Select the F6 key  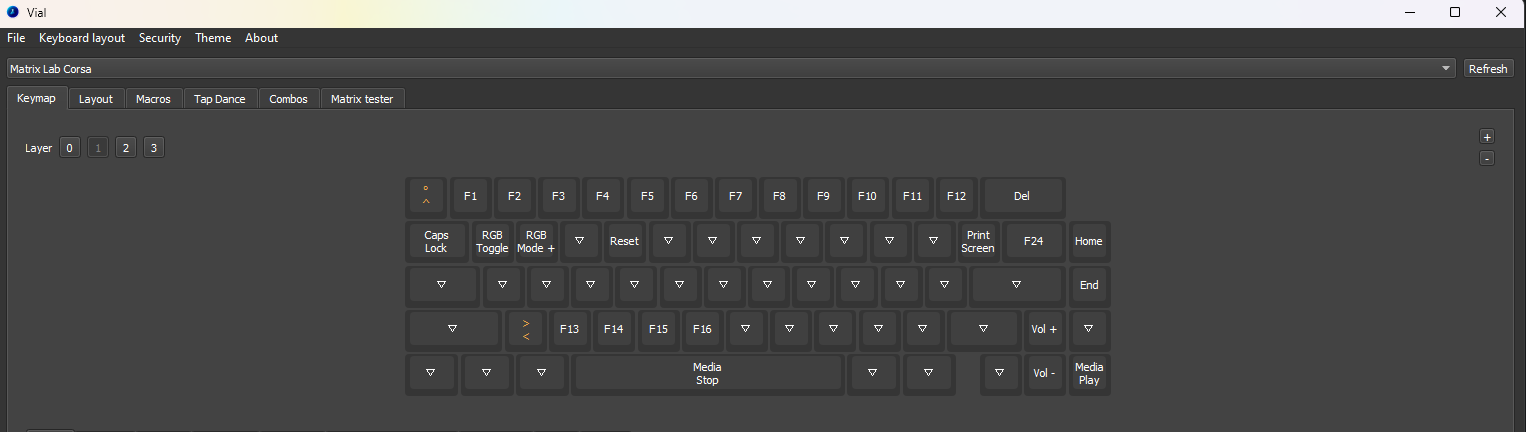click(691, 196)
